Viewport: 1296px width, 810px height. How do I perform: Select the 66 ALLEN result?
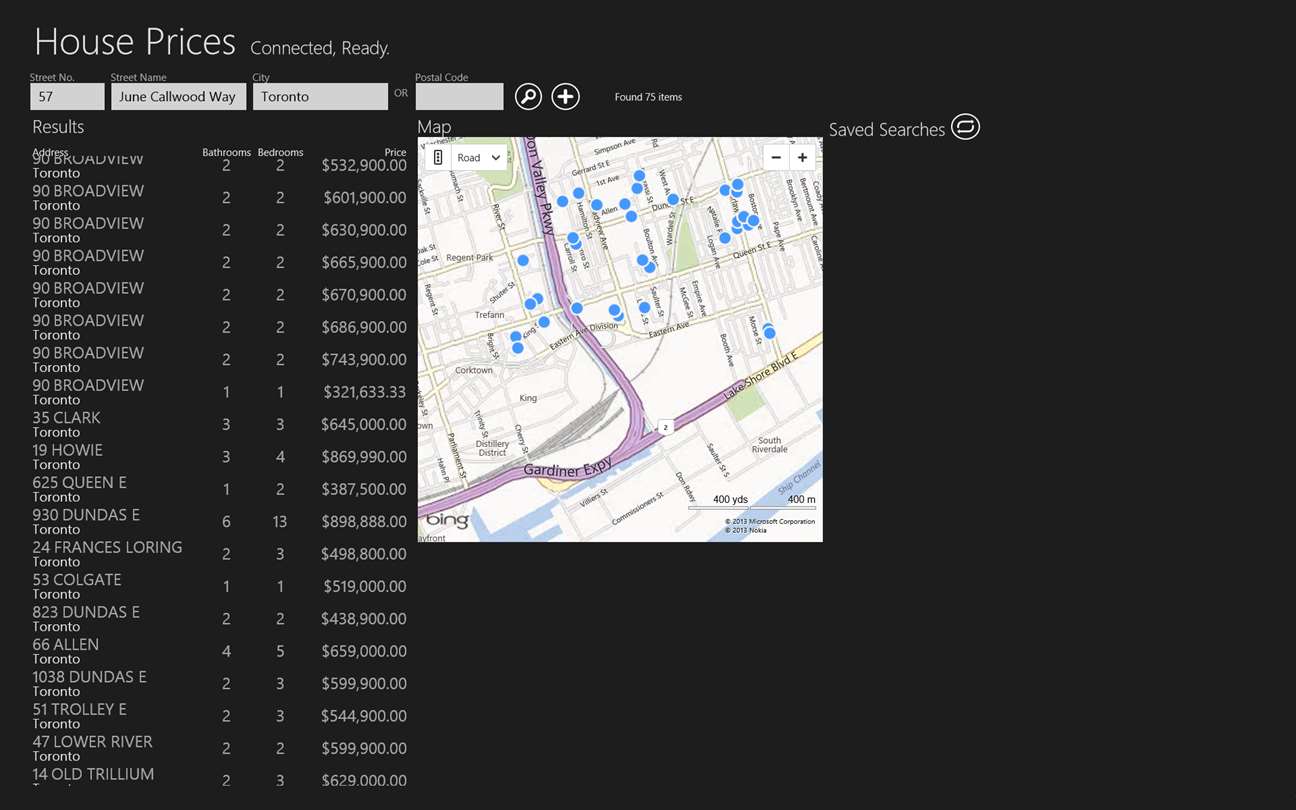tap(219, 651)
